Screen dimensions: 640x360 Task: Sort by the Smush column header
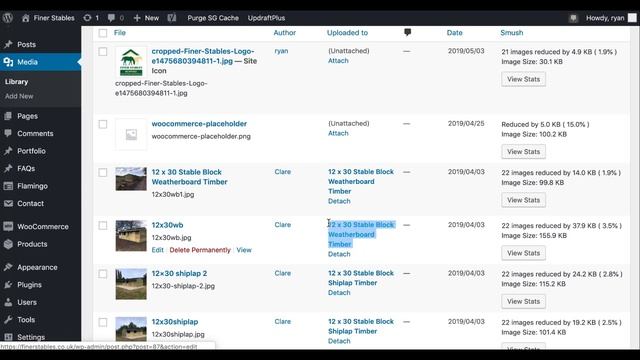coord(512,33)
